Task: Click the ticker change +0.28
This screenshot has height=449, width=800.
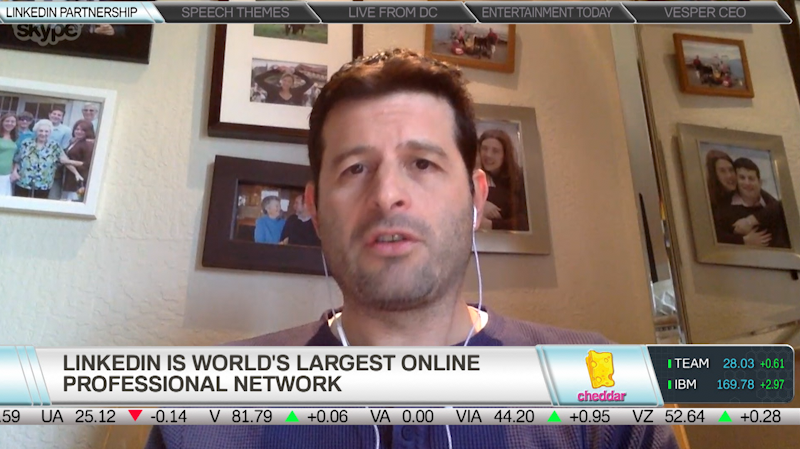Action: click(x=760, y=416)
